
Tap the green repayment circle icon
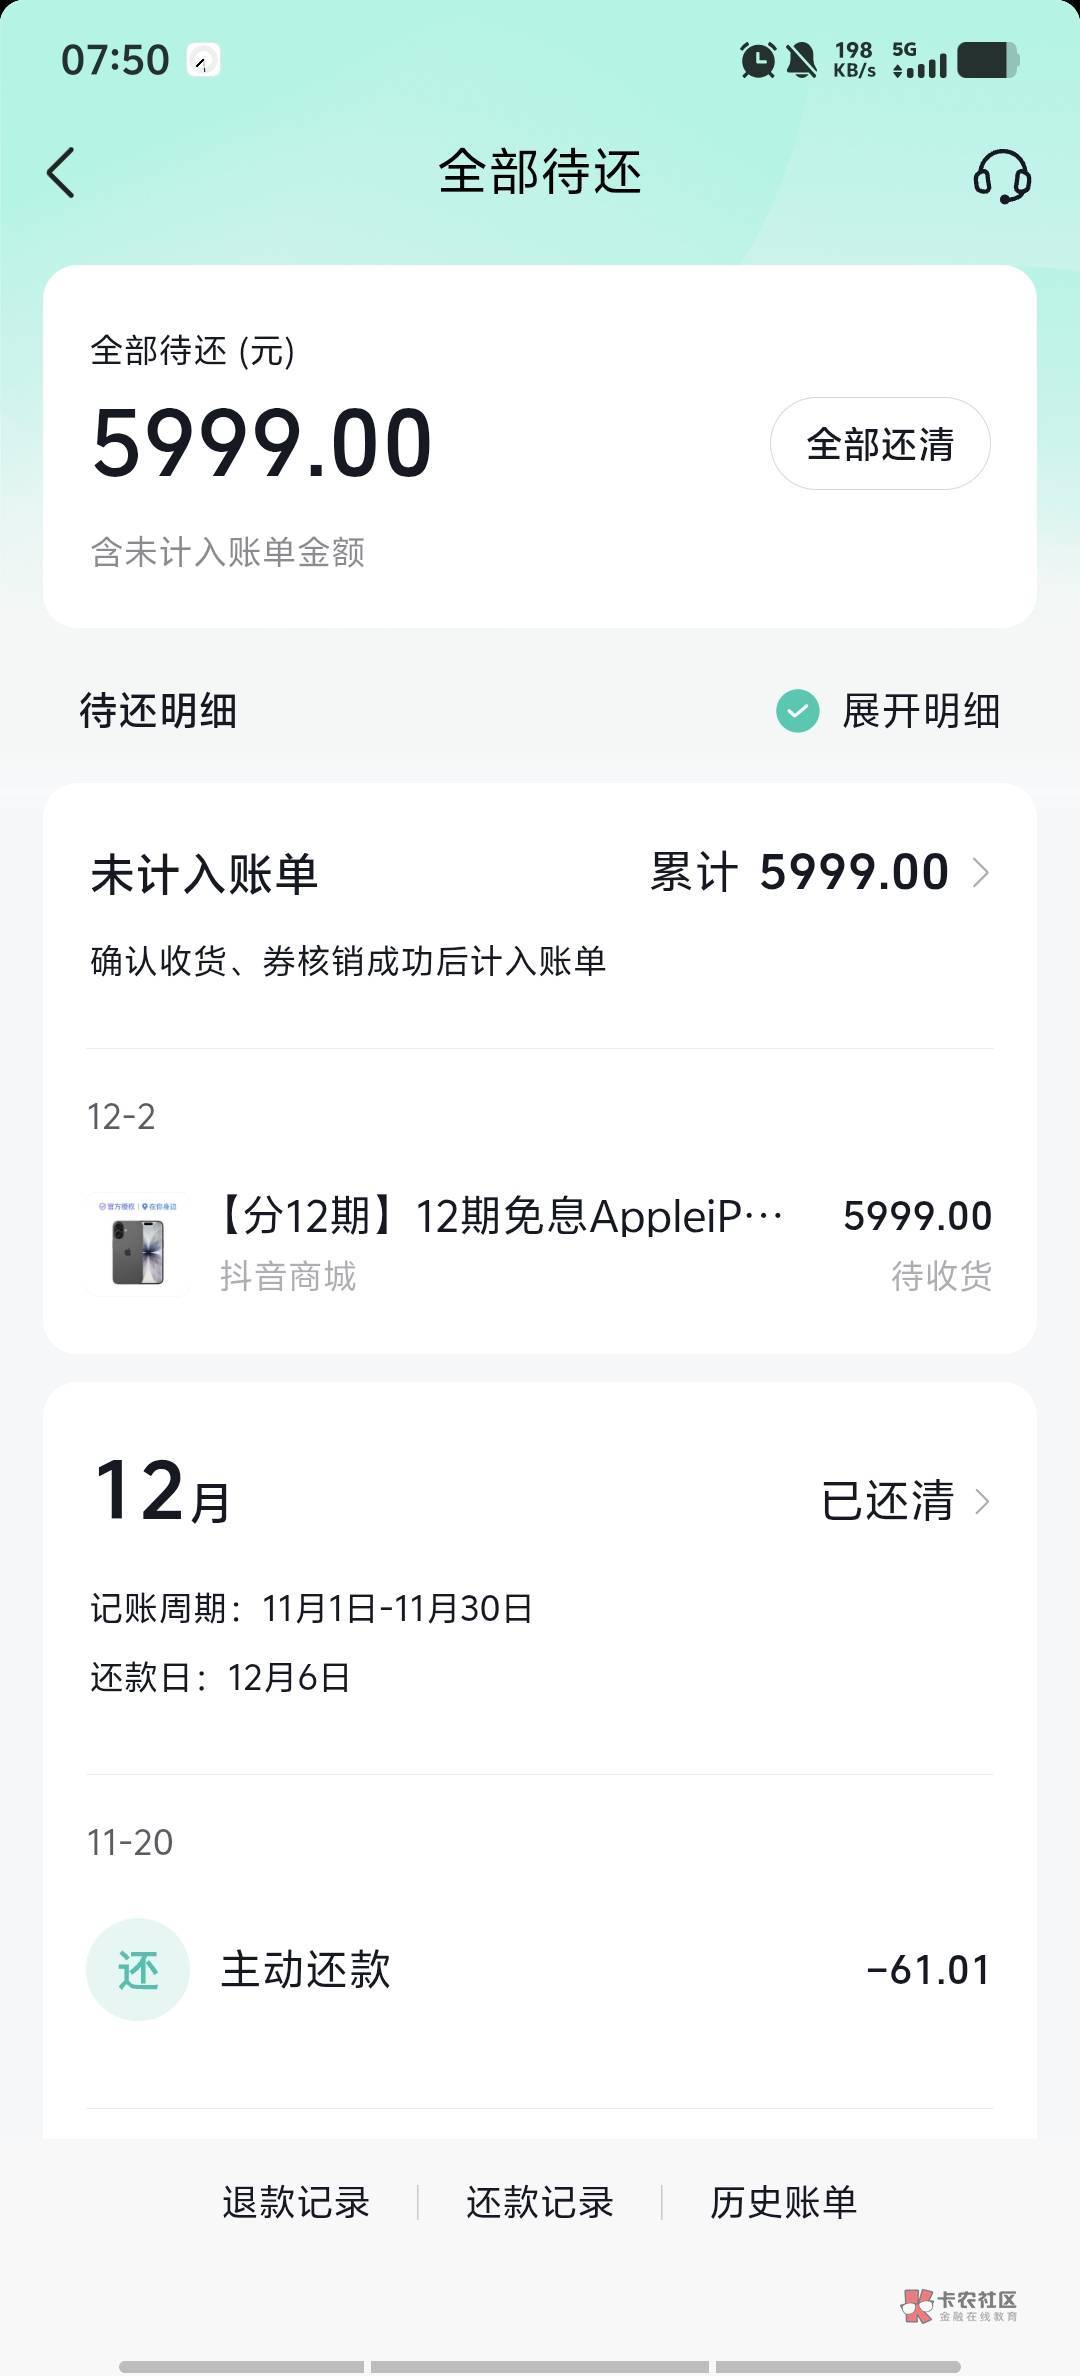point(138,1969)
